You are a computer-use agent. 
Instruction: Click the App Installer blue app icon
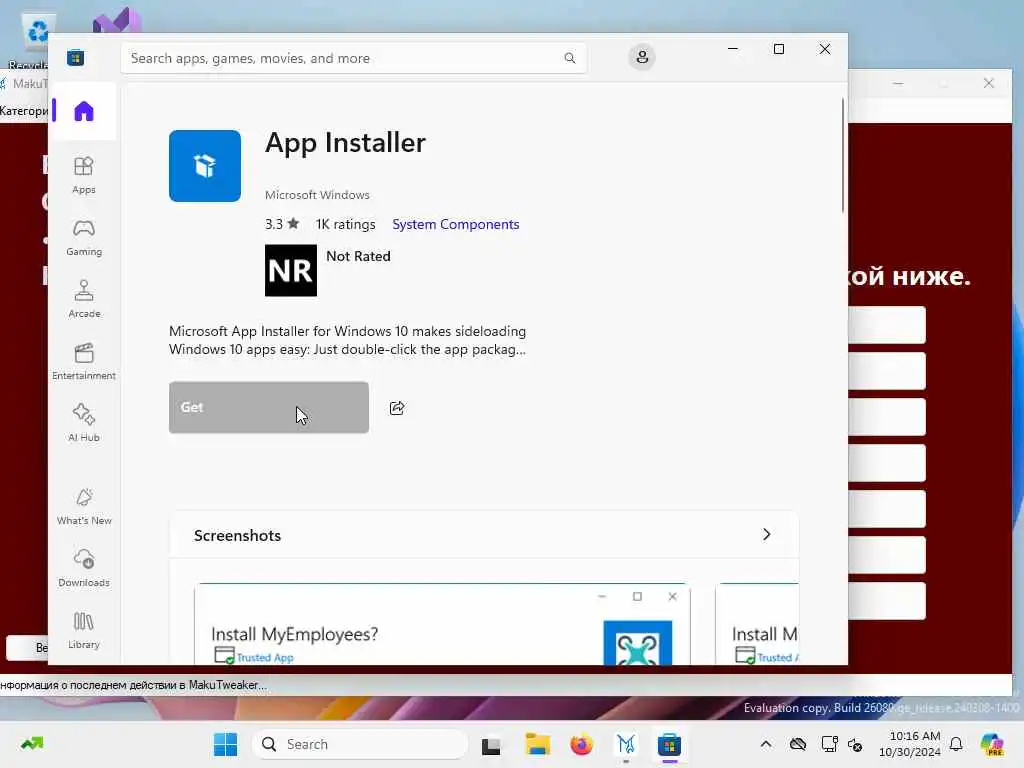(x=204, y=166)
